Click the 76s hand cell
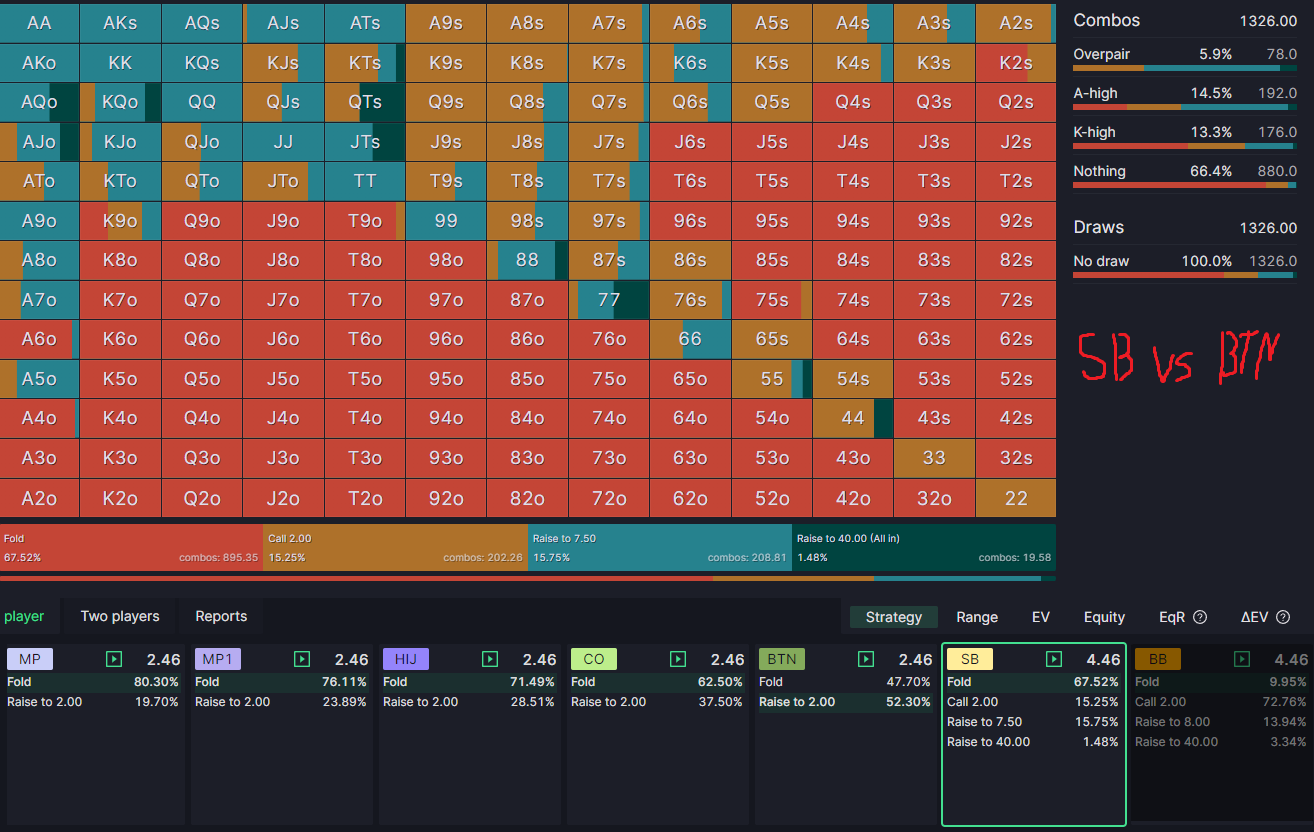The height and width of the screenshot is (832, 1314). point(690,300)
